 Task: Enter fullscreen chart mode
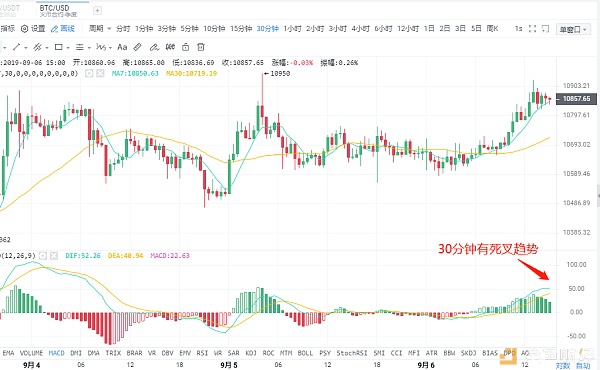532,29
